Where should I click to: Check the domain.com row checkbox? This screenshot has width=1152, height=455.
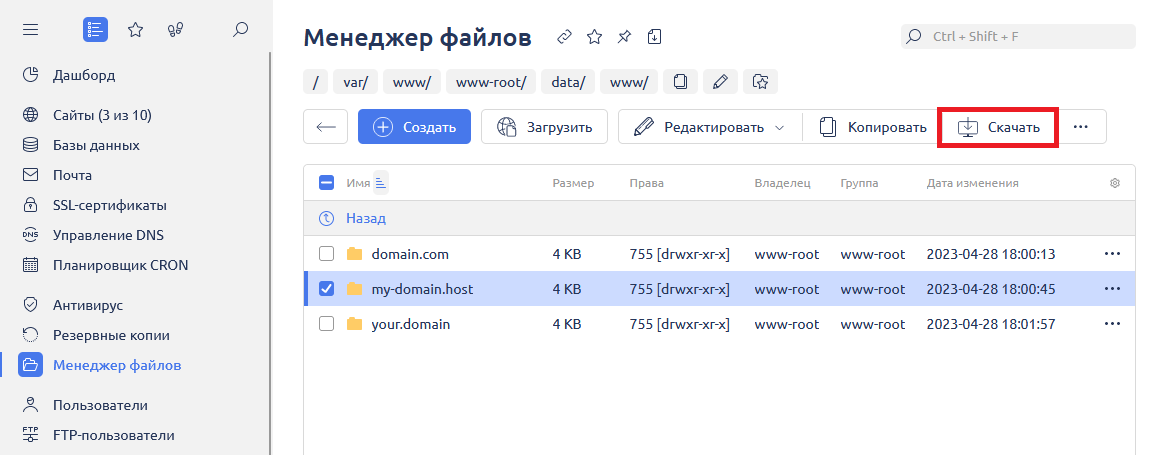[x=326, y=254]
